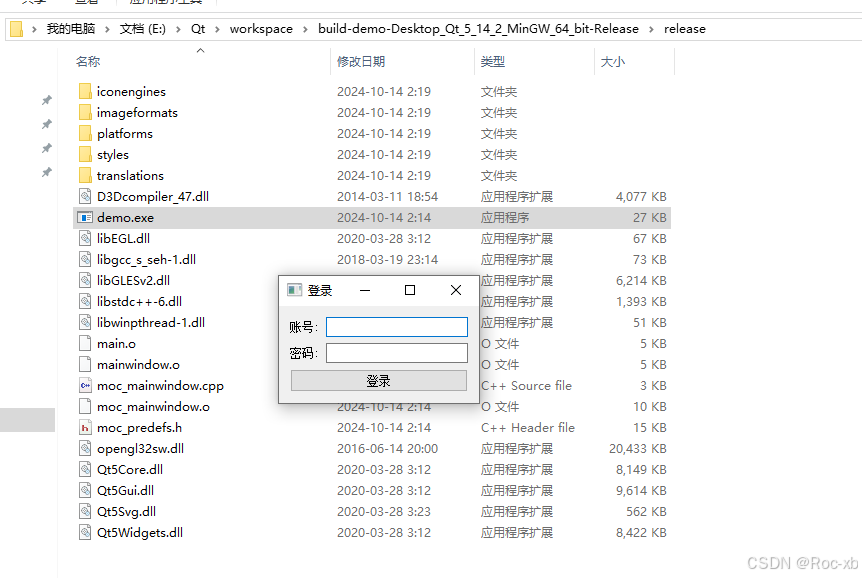
Task: Sort files by 类型 column header
Action: (x=493, y=62)
